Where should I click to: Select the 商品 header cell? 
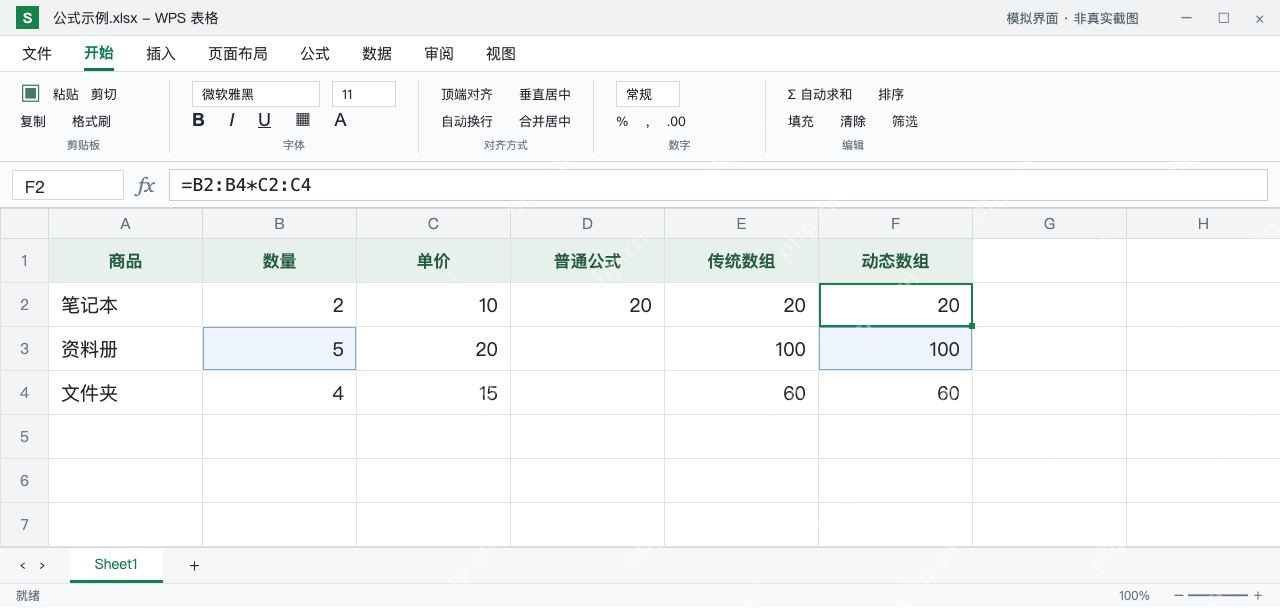126,261
